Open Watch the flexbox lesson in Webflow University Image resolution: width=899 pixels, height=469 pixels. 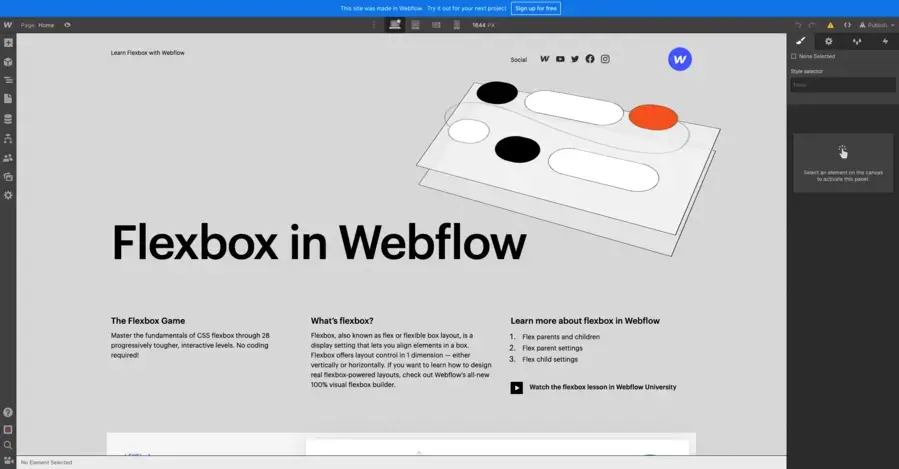coord(603,387)
